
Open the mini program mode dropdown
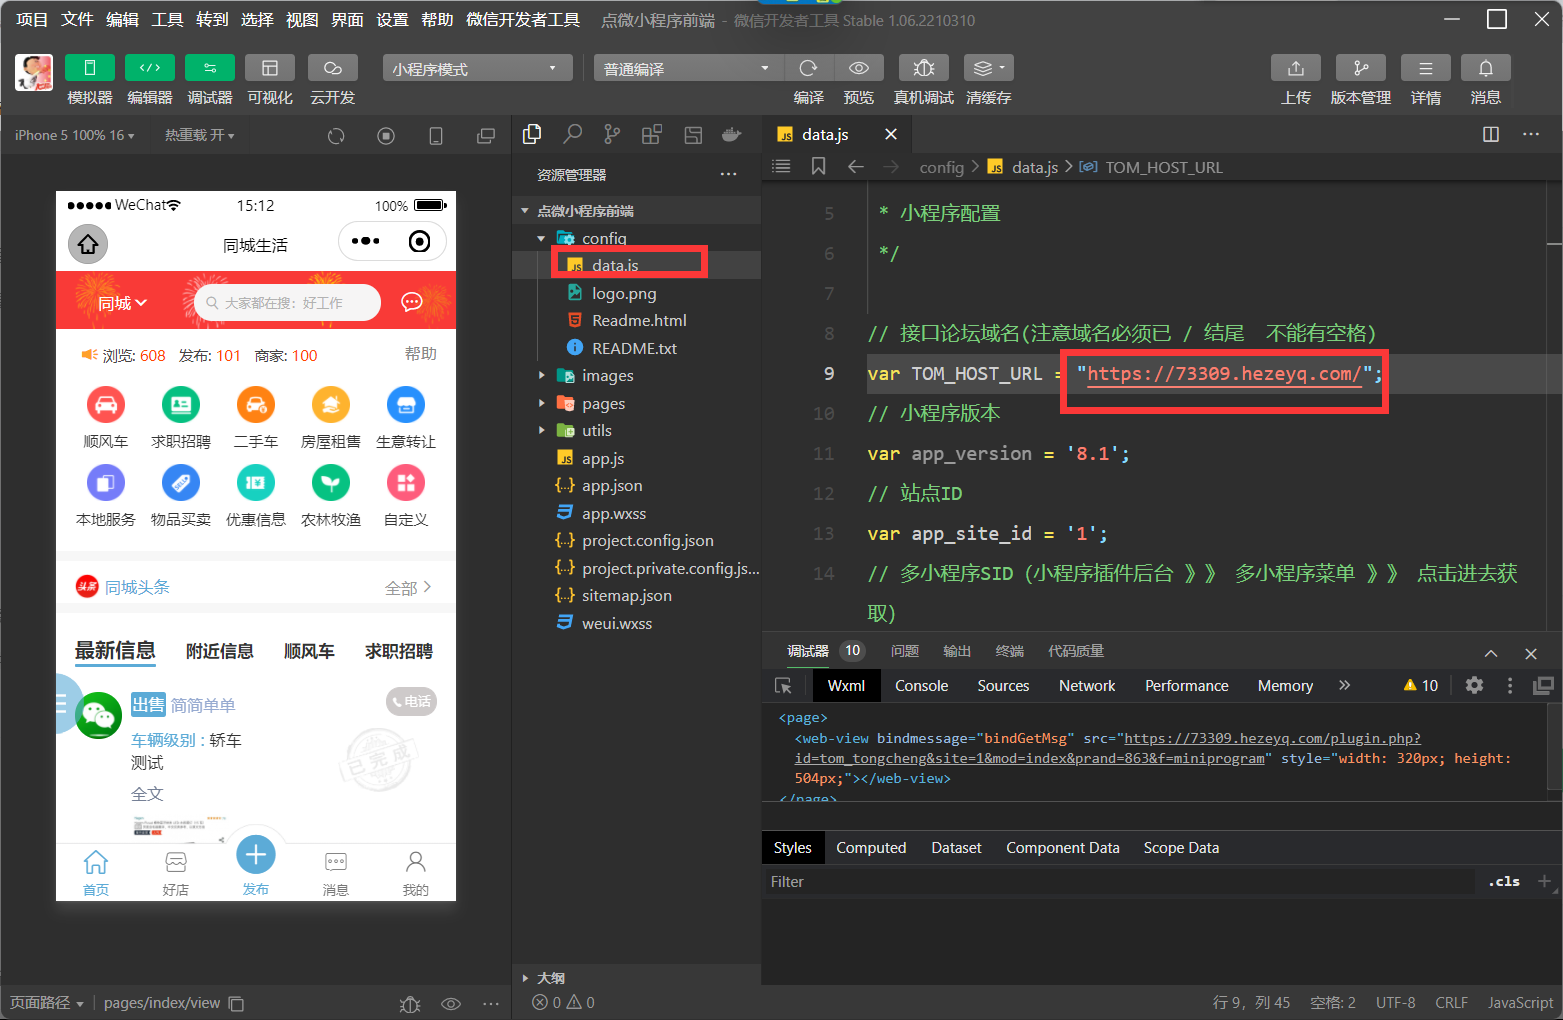[477, 68]
